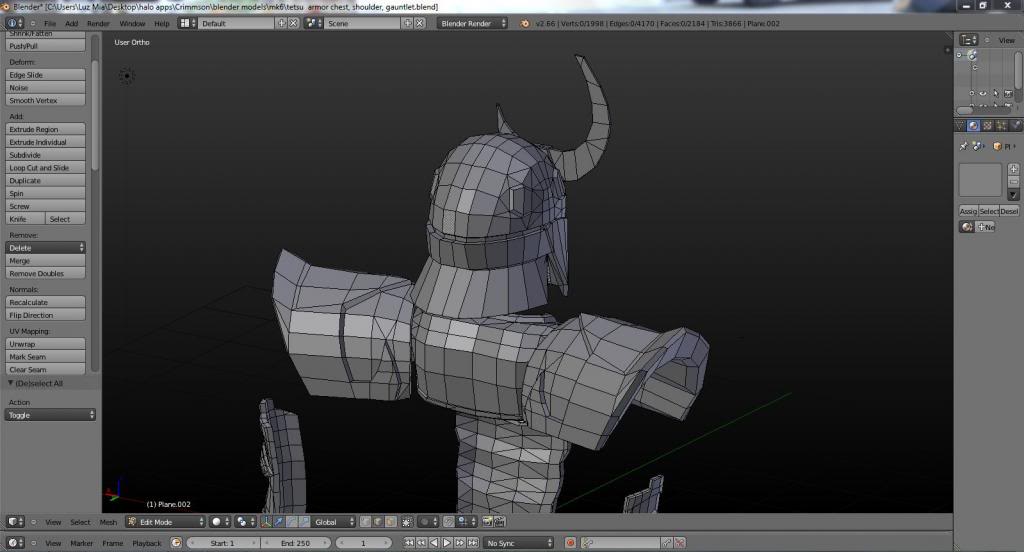Select the Material properties tab icon
The width and height of the screenshot is (1024, 552).
tap(973, 126)
